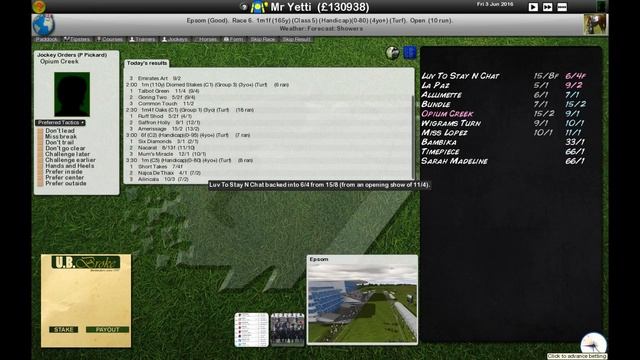This screenshot has width=640, height=360.
Task: Click the PAYOUT button on betting slip
Action: [107, 329]
